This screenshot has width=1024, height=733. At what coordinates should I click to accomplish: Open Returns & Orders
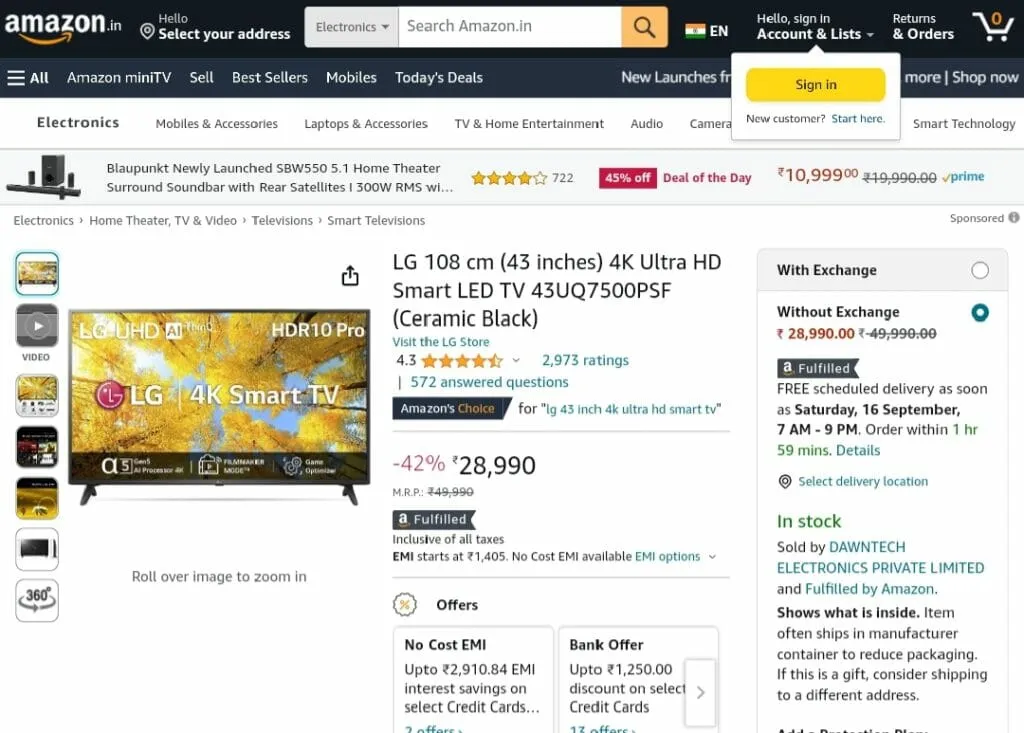click(923, 27)
